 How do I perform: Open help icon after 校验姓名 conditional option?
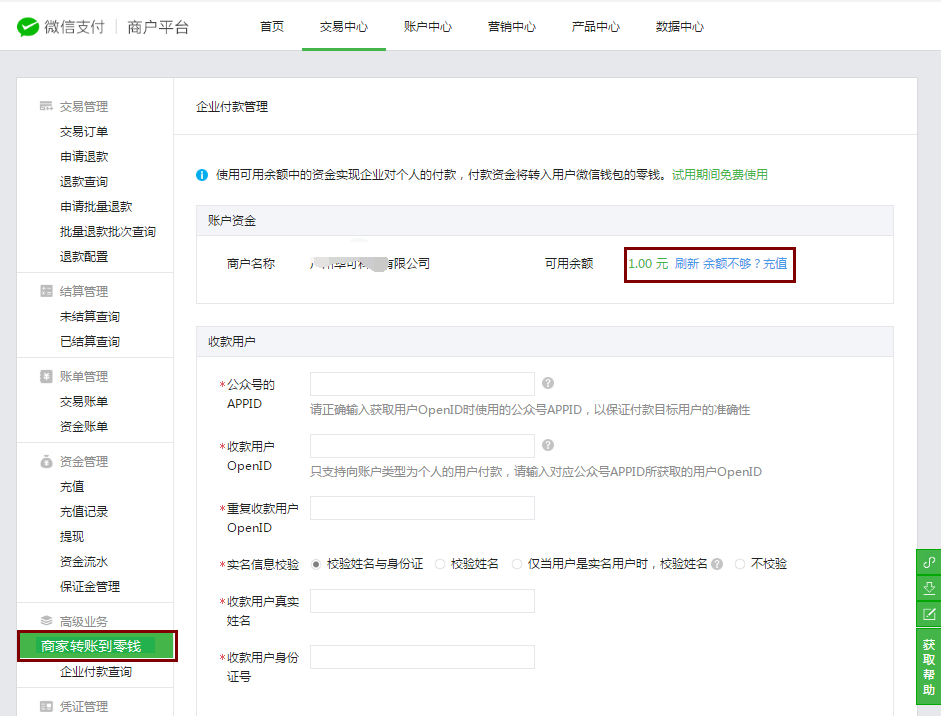pos(717,564)
